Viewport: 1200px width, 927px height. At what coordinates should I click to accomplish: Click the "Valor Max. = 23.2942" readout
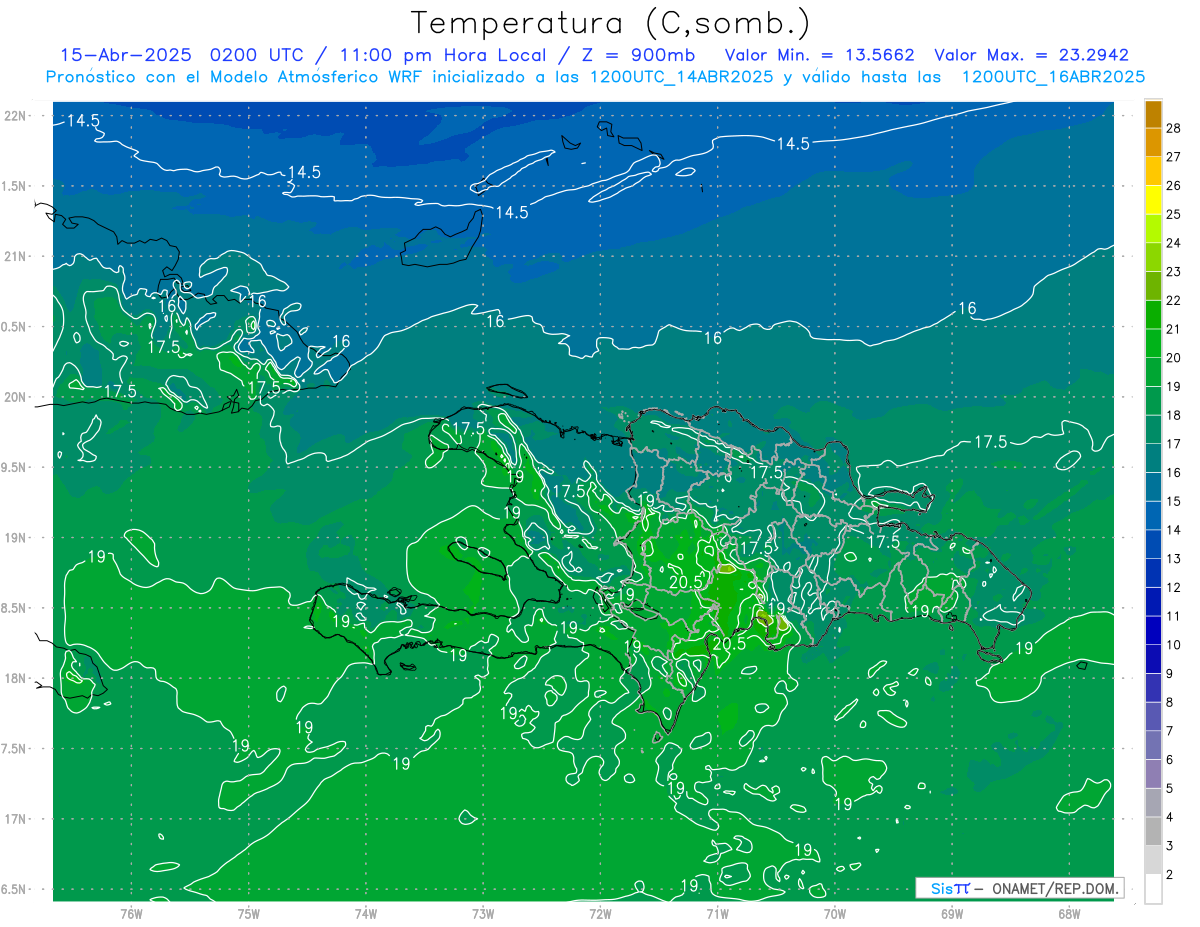[x=1032, y=55]
